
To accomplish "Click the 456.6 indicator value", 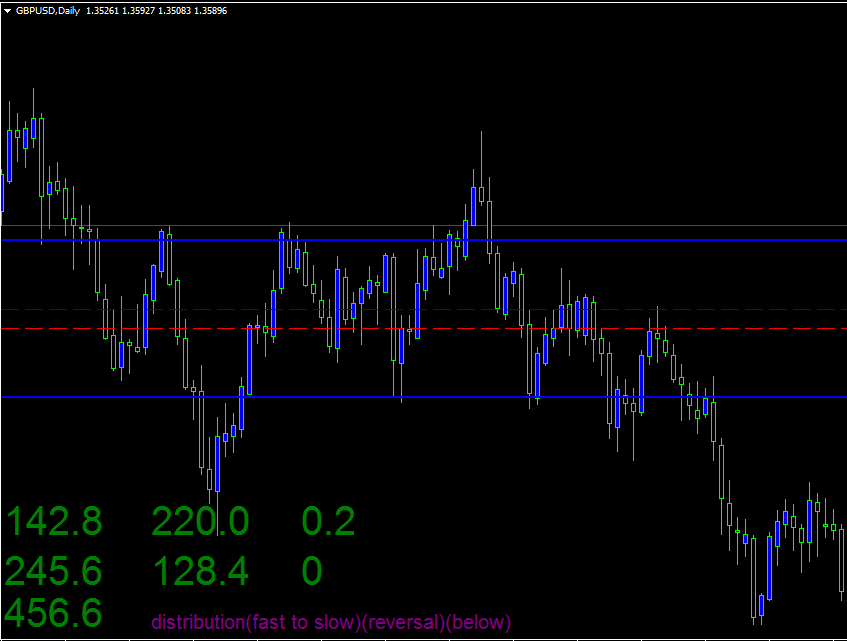I will pos(53,612).
